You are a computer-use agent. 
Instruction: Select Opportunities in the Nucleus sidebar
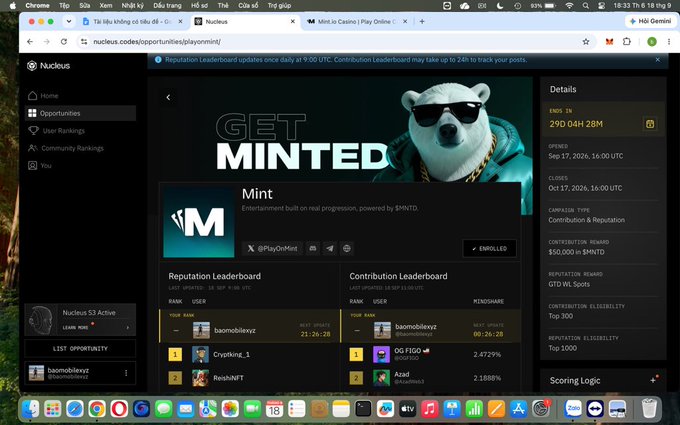80,113
